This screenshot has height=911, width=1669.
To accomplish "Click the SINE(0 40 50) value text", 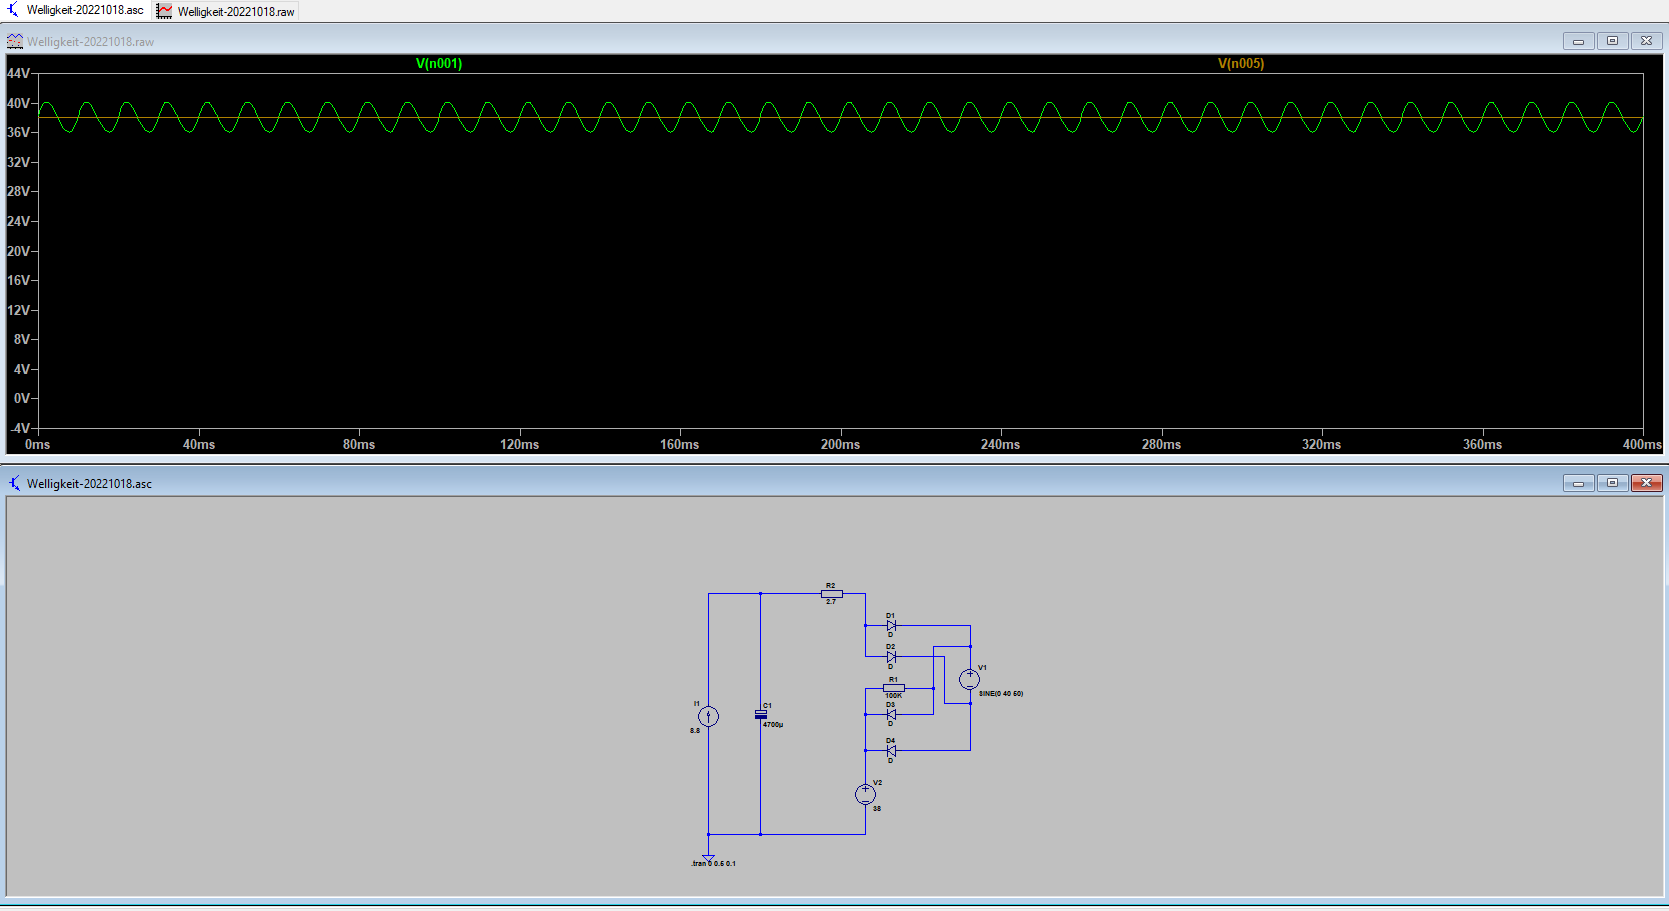I will 1001,693.
